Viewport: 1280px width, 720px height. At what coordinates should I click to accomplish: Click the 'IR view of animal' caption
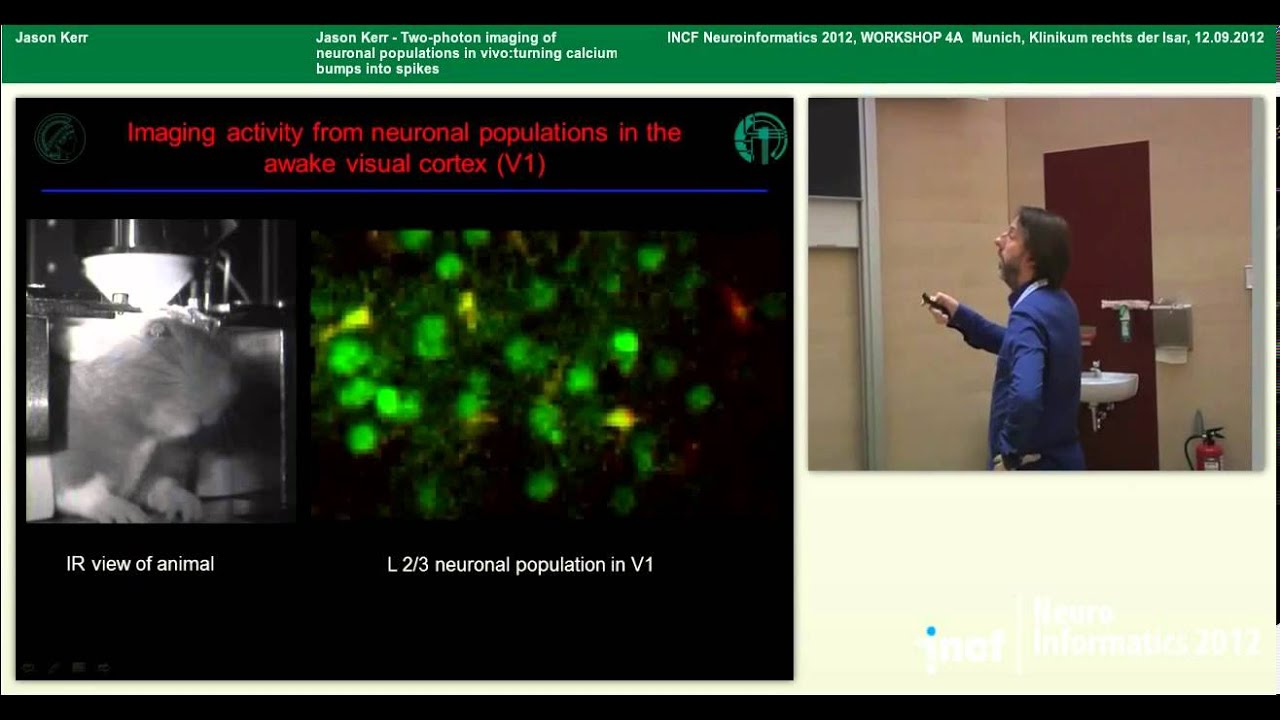[140, 564]
